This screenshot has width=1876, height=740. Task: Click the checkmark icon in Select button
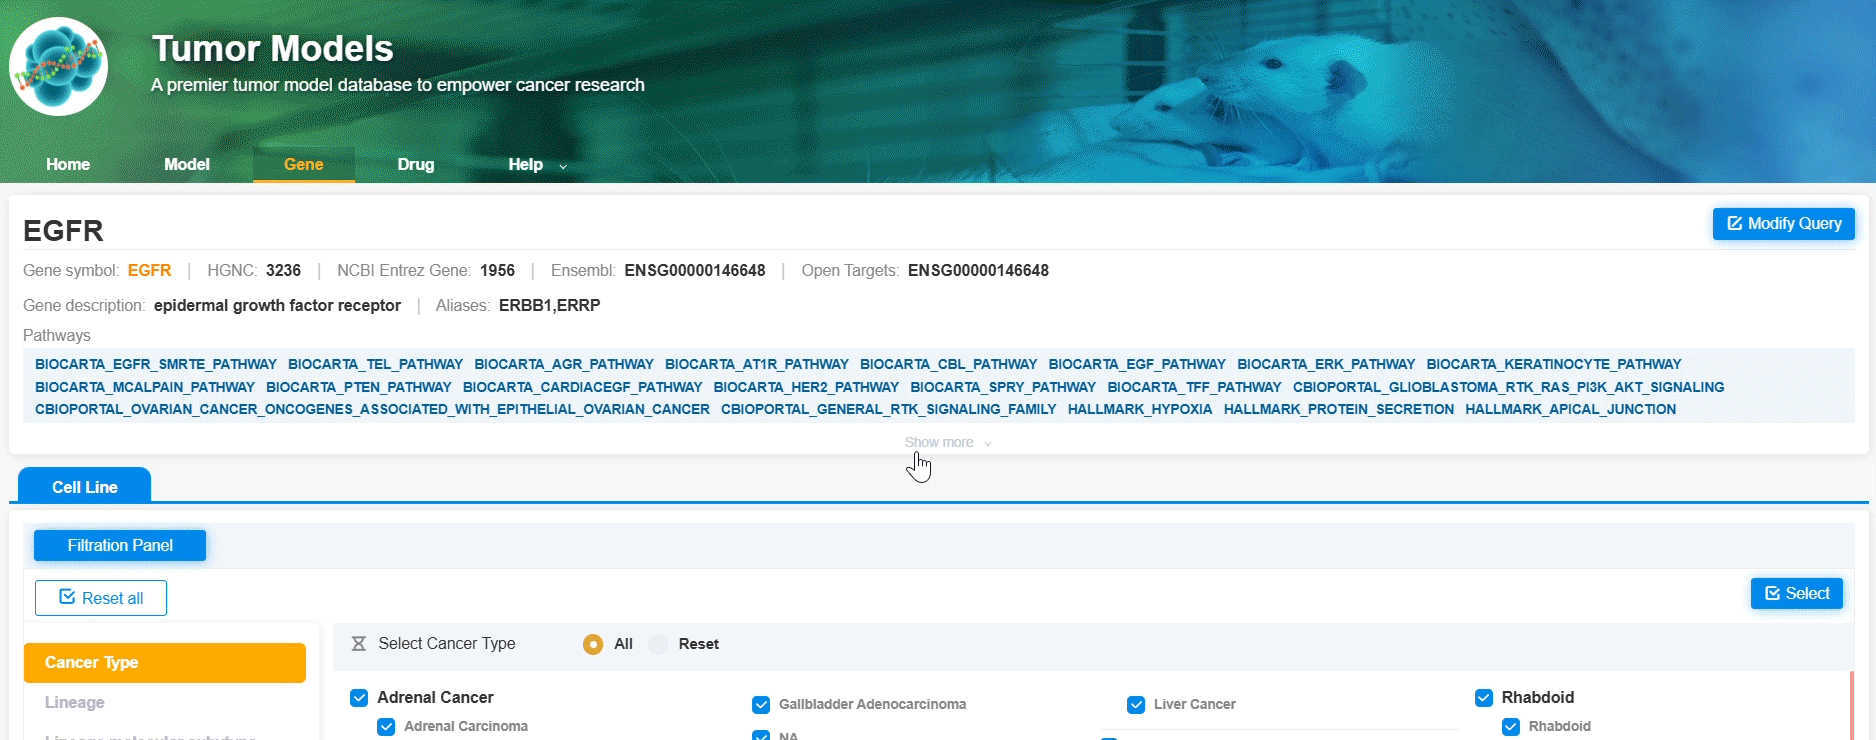click(1772, 593)
